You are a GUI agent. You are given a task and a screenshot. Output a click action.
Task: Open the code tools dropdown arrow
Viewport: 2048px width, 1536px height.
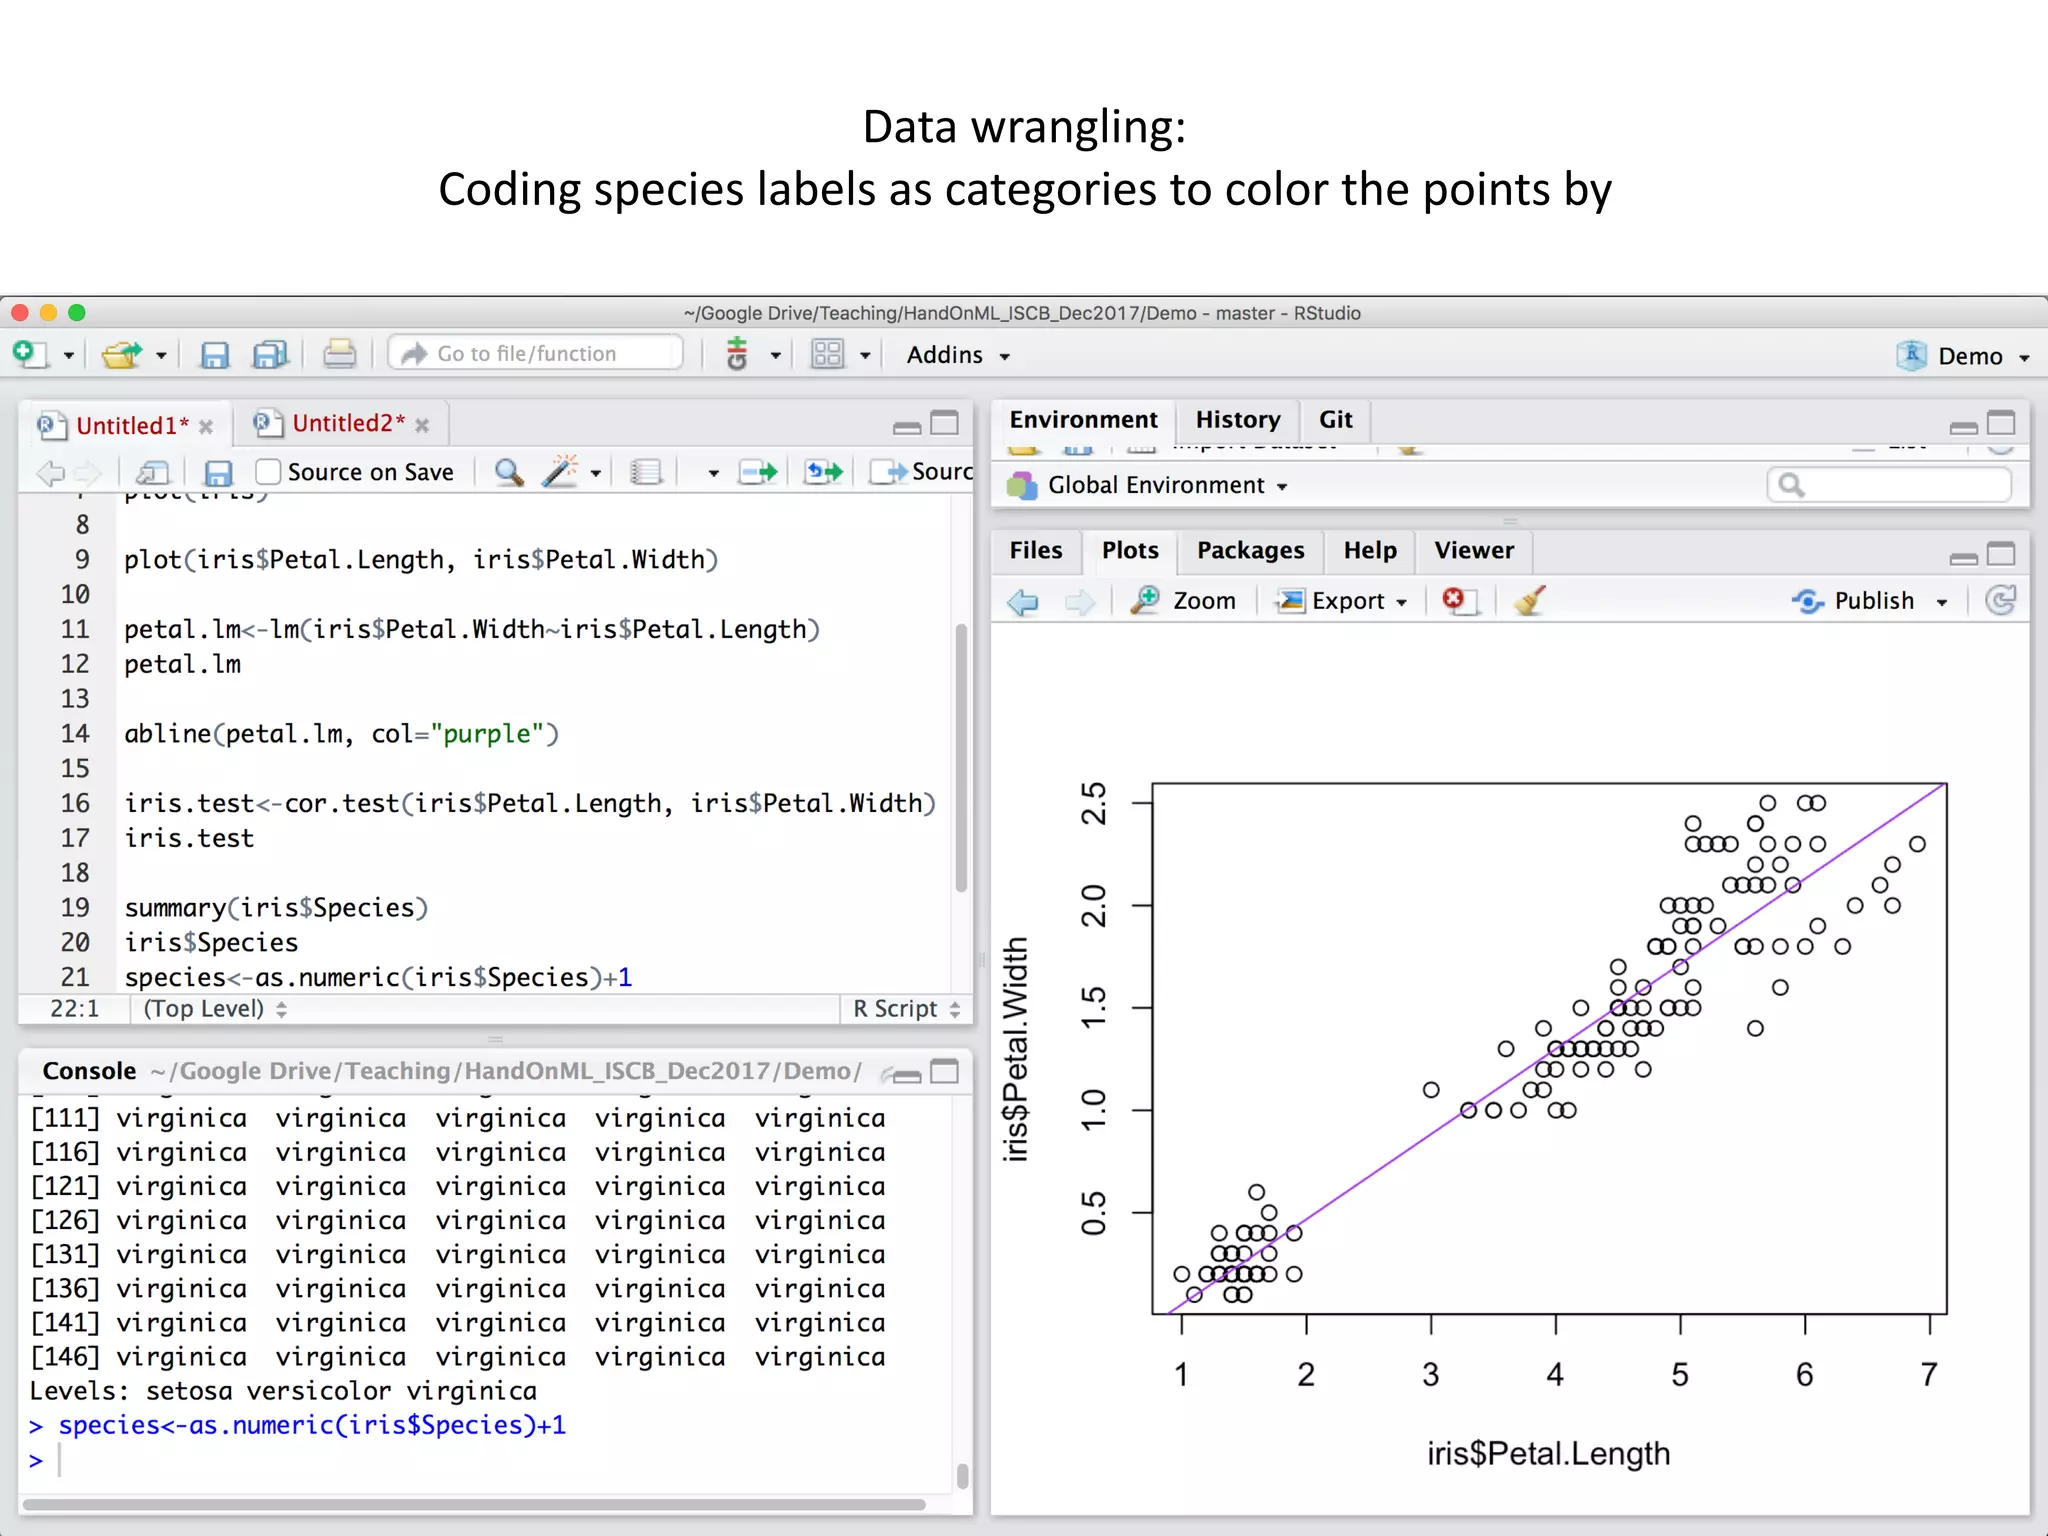point(595,474)
